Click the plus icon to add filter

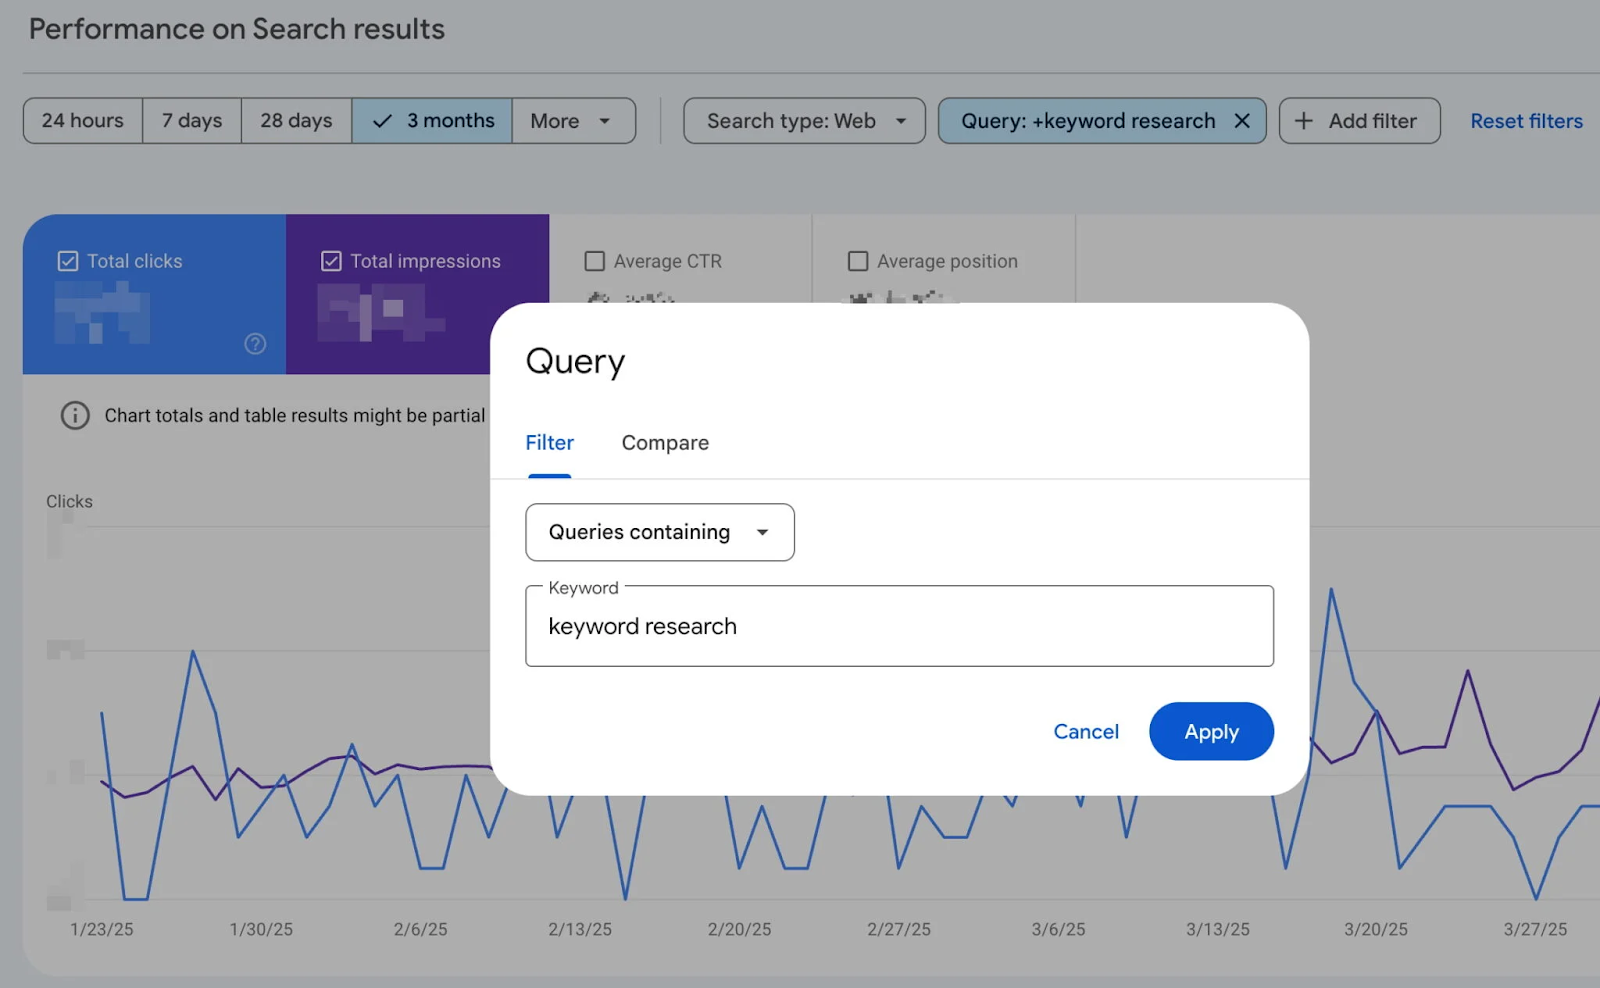tap(1304, 120)
